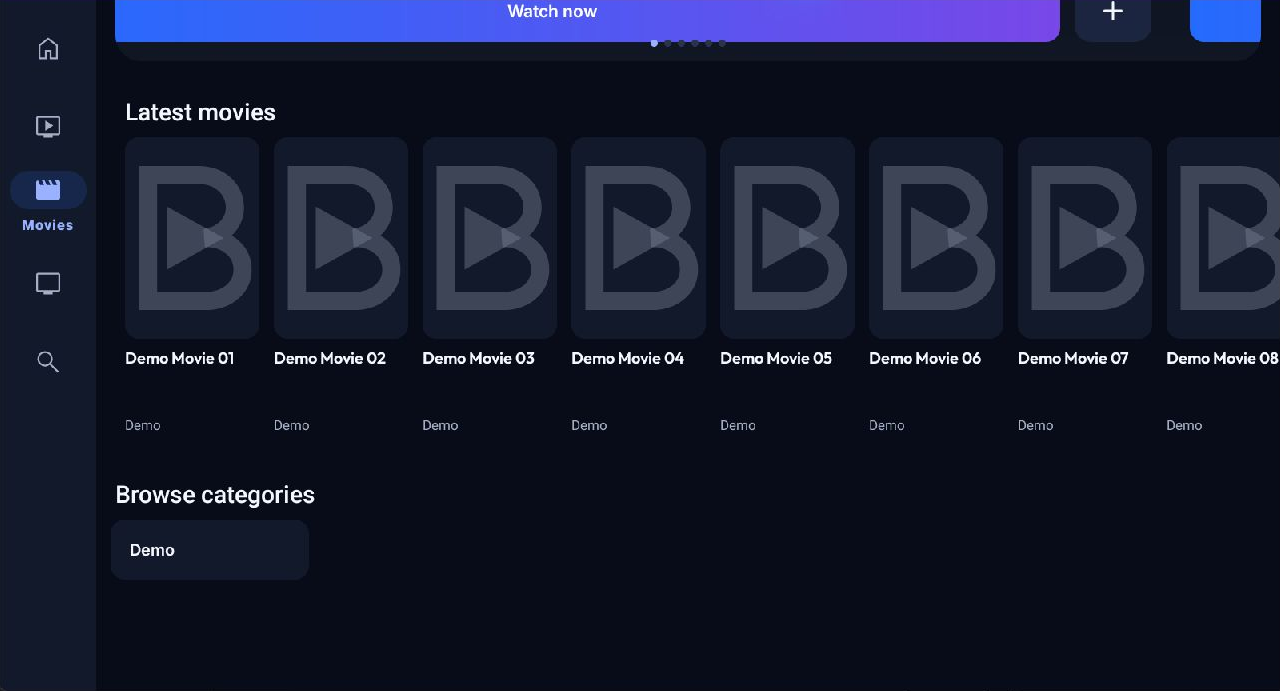Screen dimensions: 1280x691
Task: Click Demo genre label under Demo Movie 01
Action: [x=143, y=425]
